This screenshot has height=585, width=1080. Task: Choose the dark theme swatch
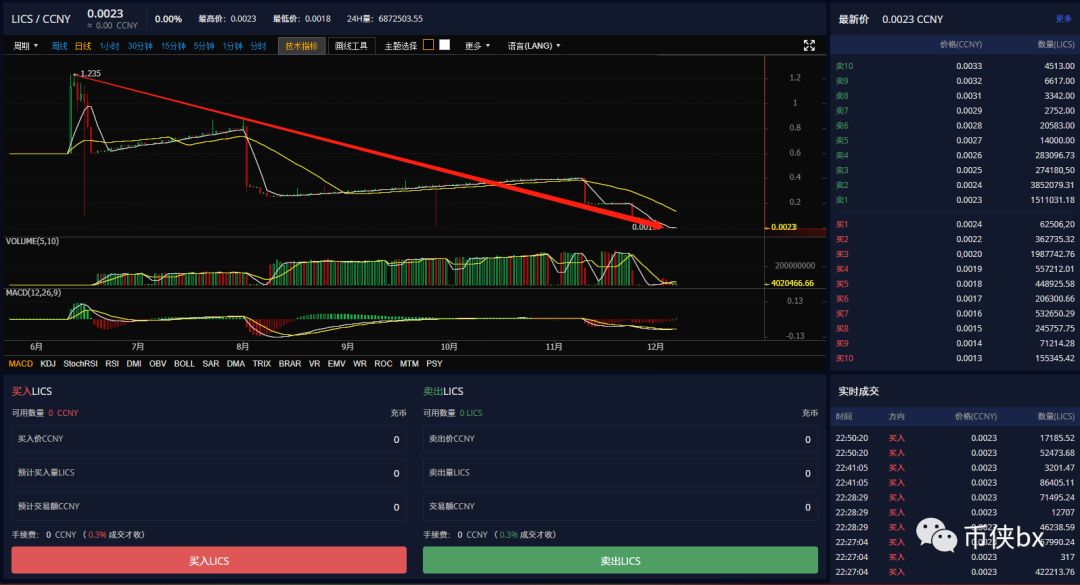tap(428, 45)
